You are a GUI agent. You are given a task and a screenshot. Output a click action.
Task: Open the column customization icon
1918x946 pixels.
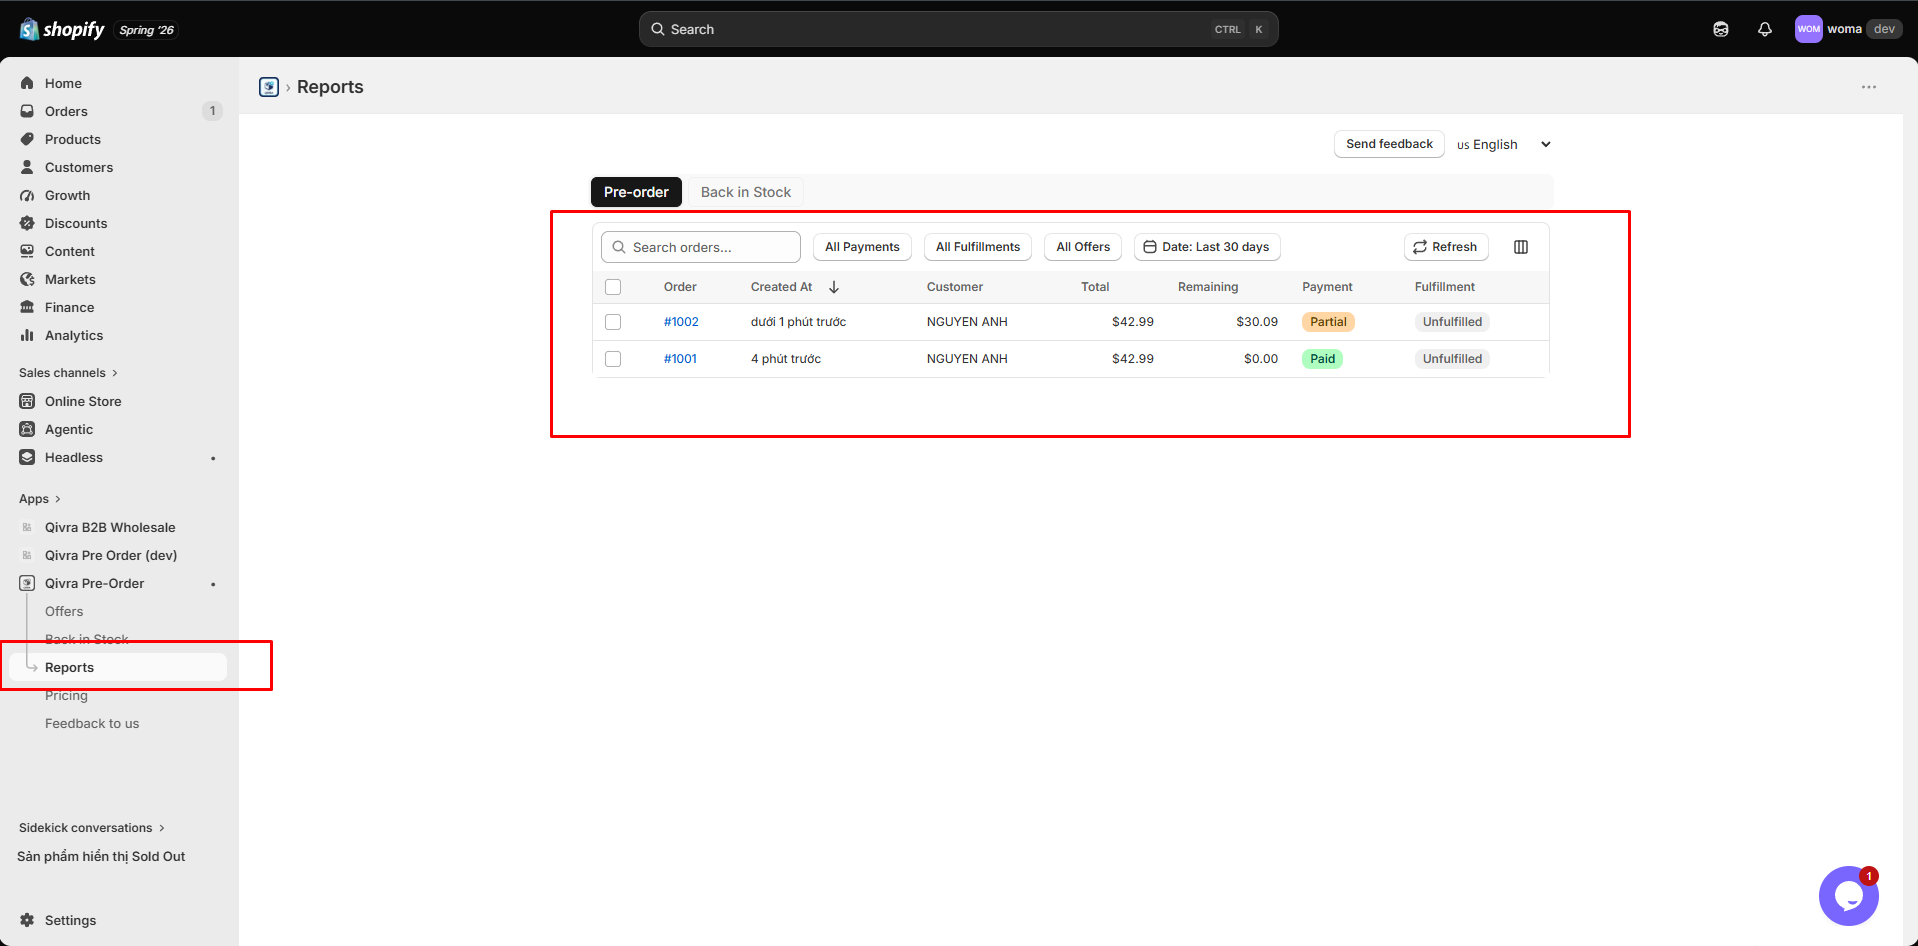pyautogui.click(x=1521, y=247)
